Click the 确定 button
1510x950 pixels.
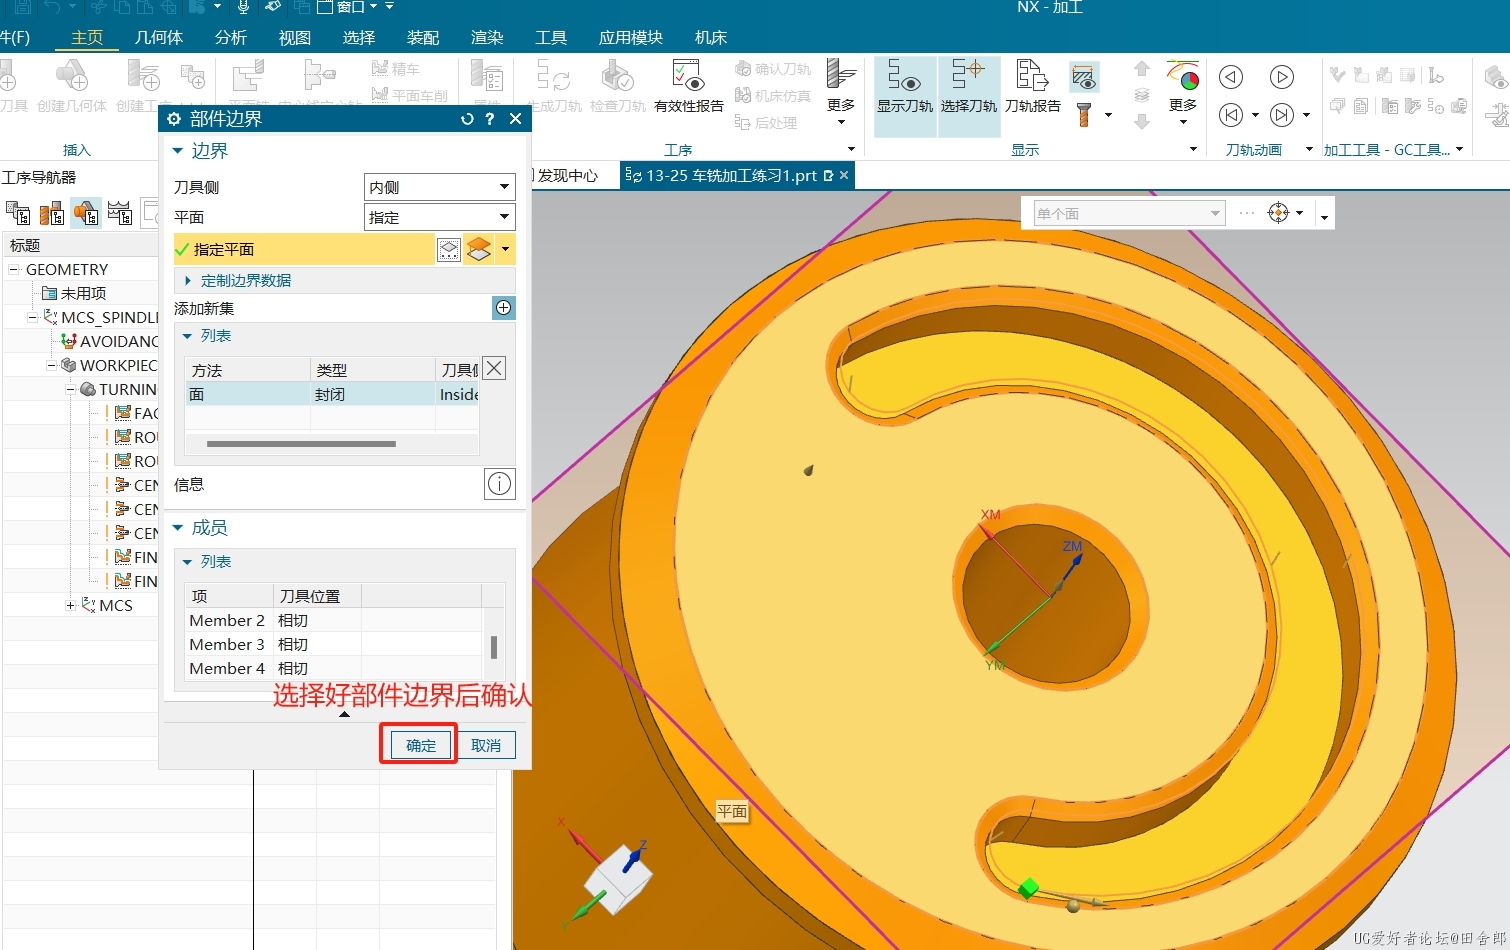(421, 745)
